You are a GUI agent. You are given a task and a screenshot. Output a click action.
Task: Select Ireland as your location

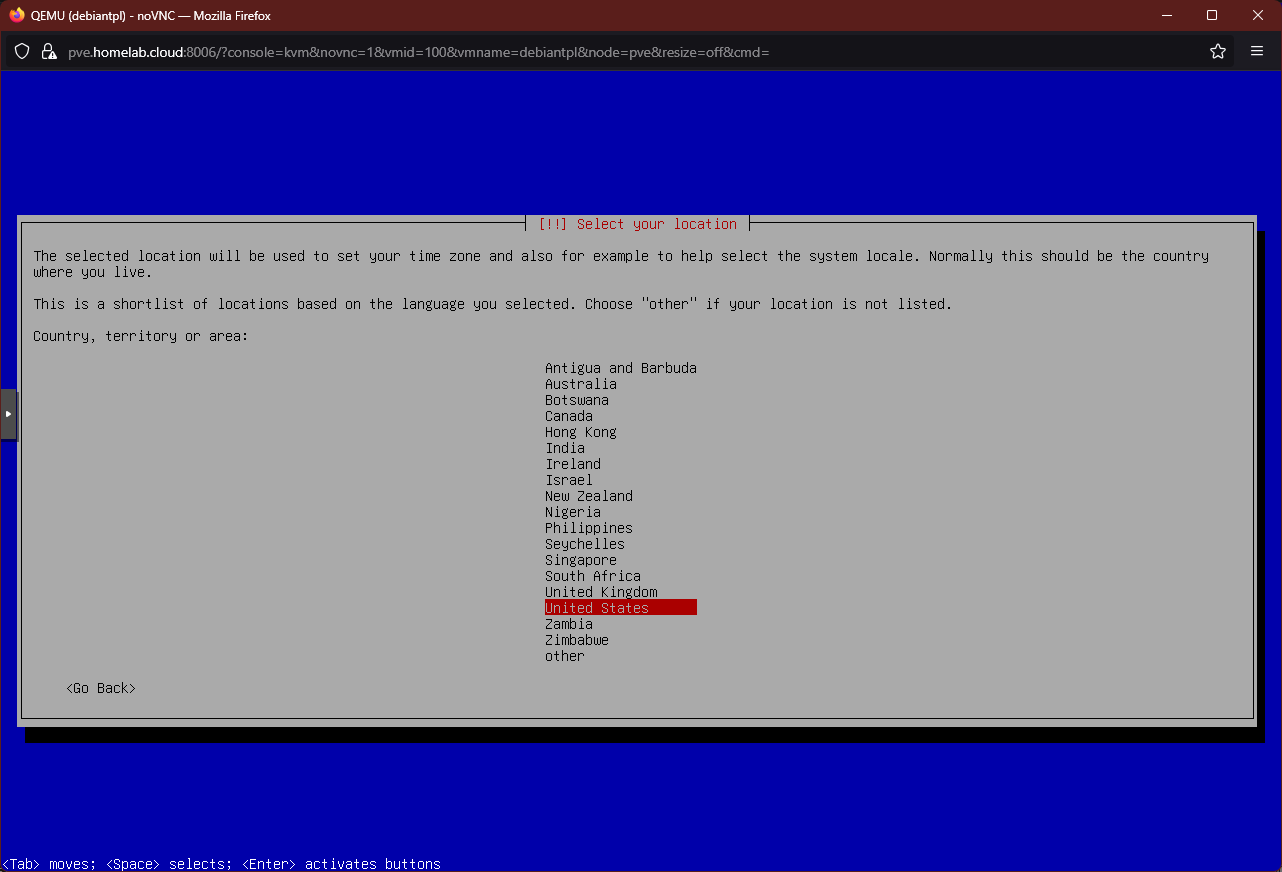572,464
